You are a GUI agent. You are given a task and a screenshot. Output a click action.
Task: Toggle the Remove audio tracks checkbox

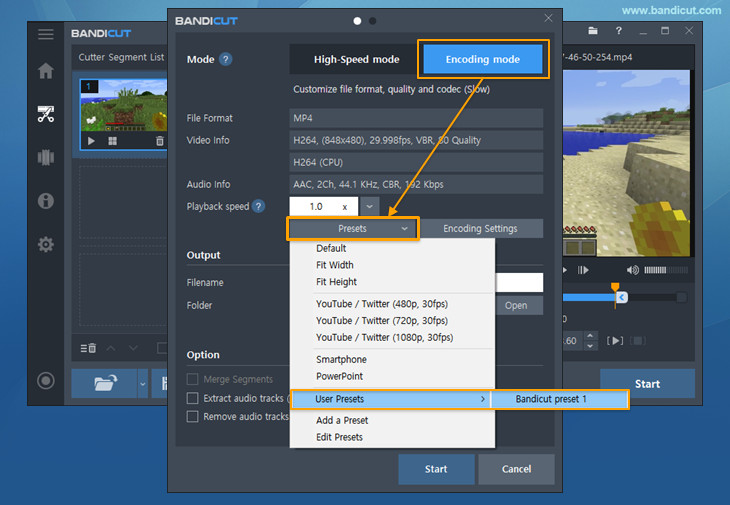point(194,416)
